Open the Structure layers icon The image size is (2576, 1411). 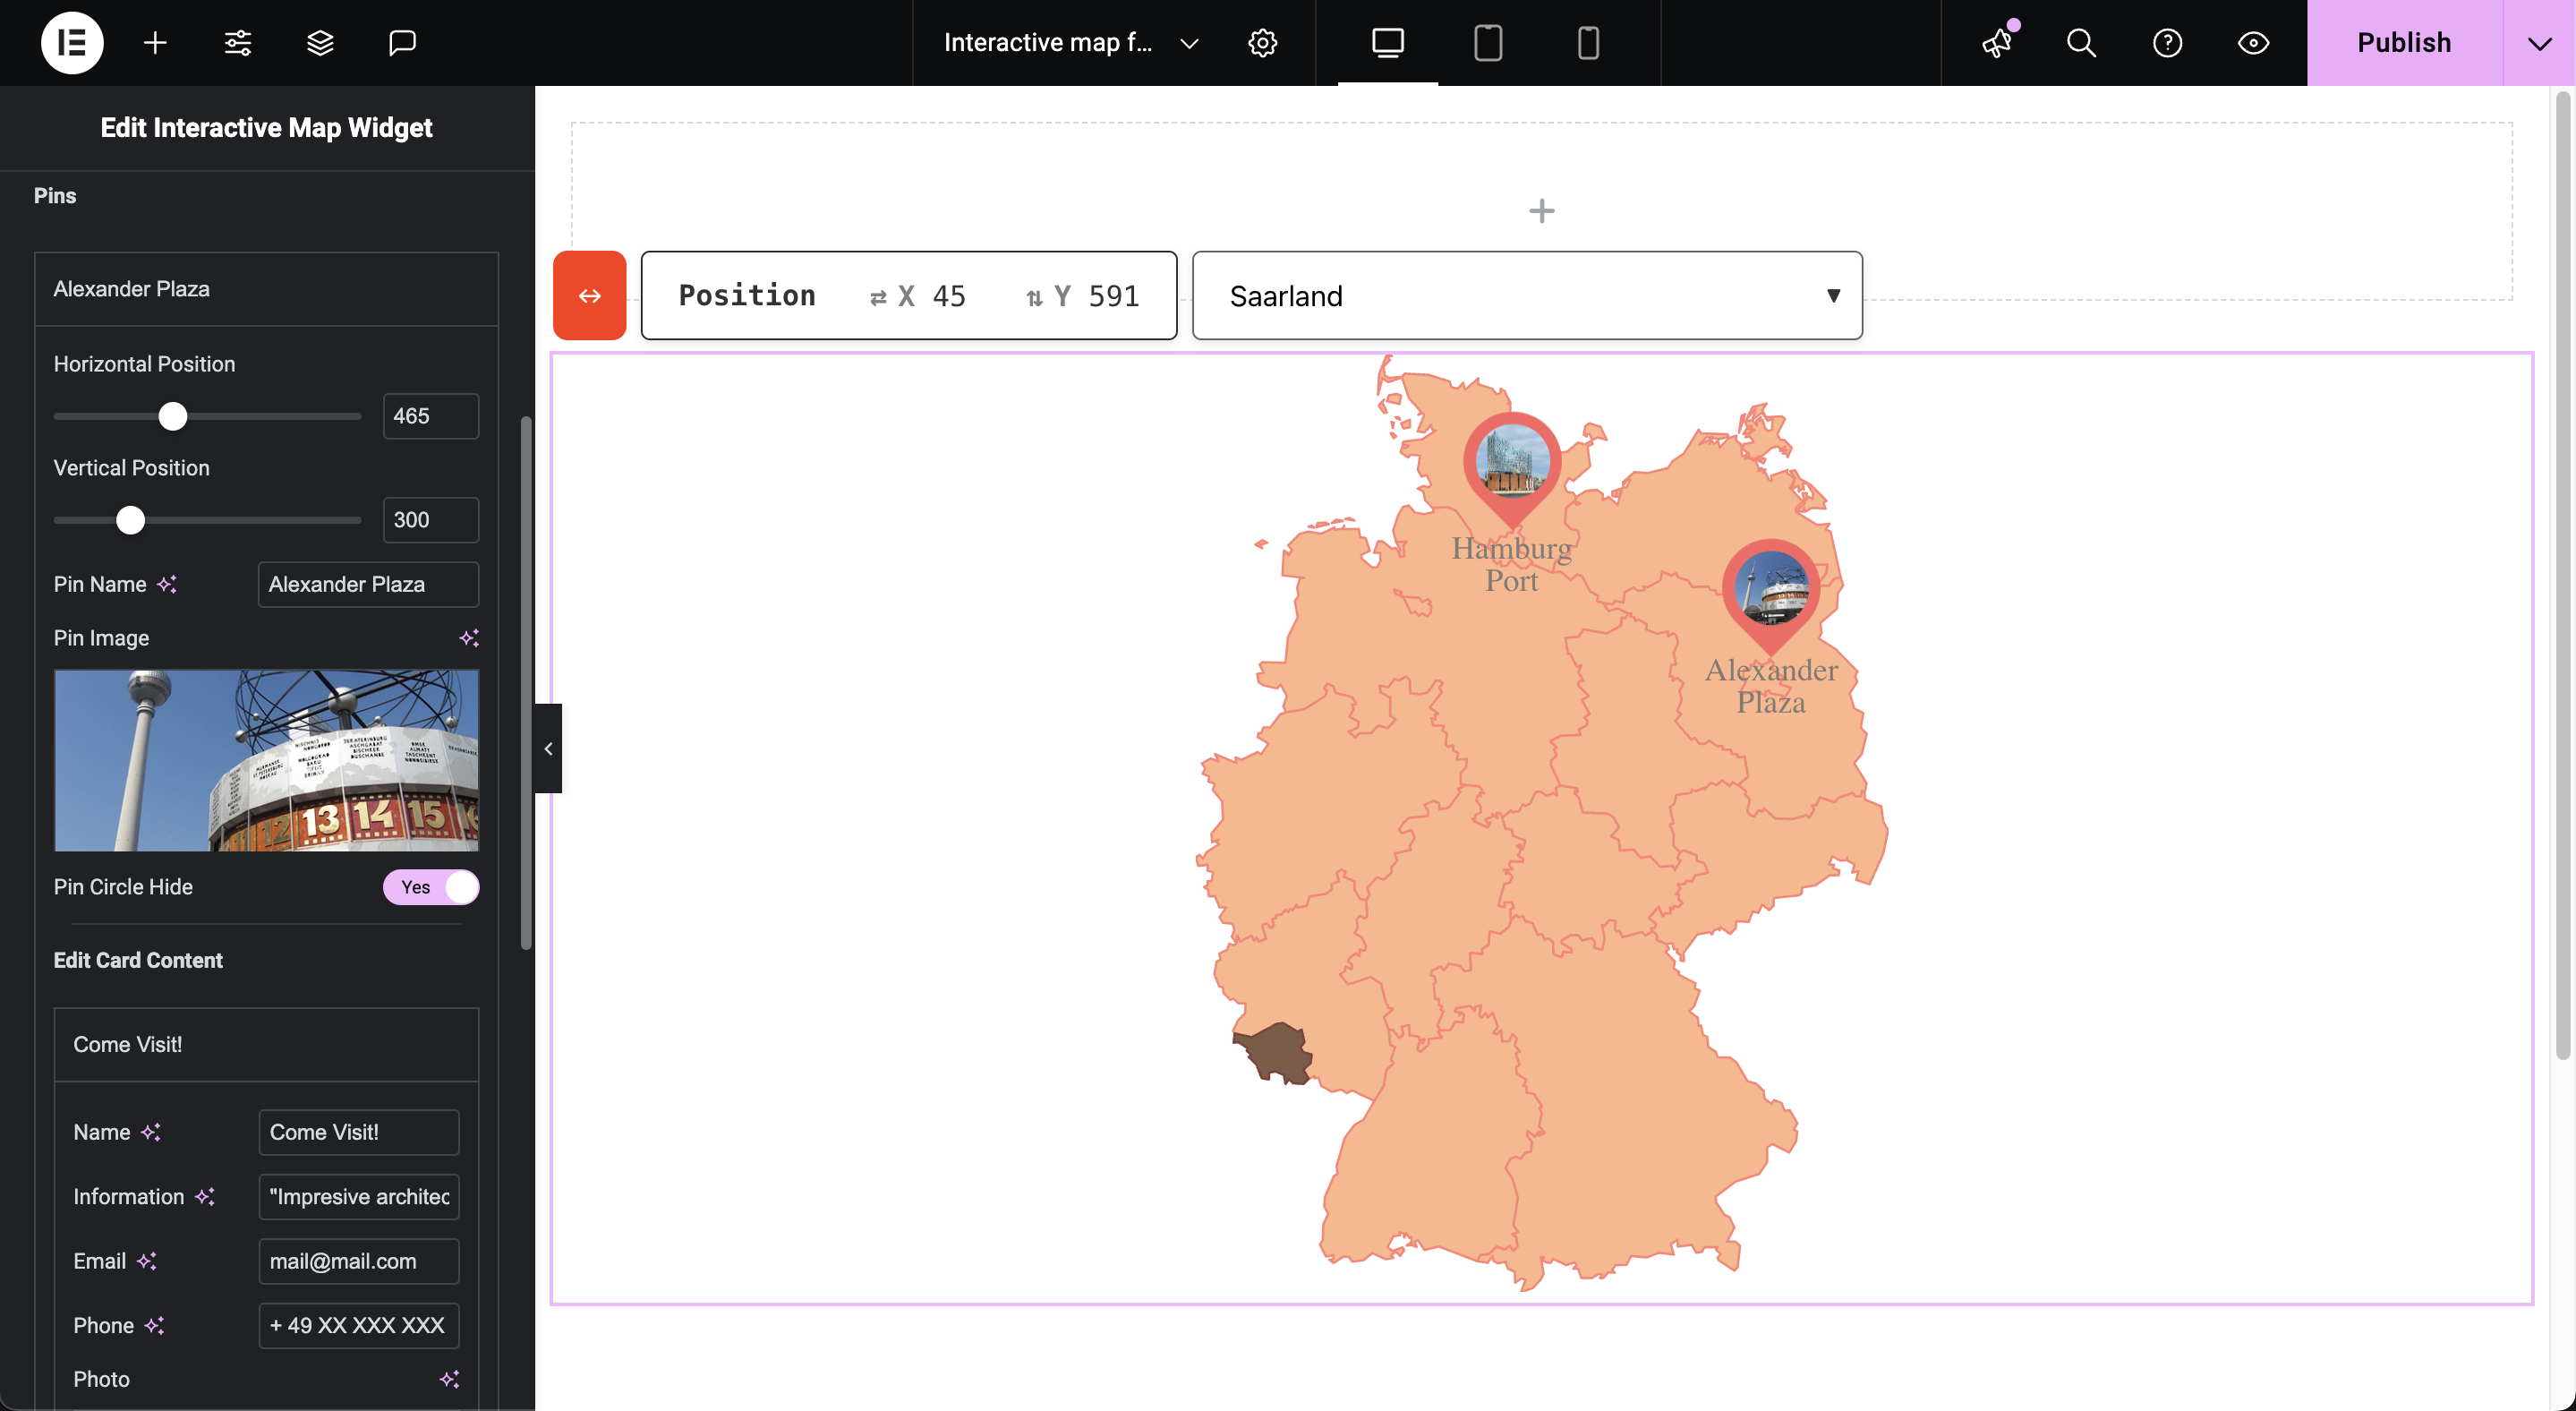click(x=320, y=43)
